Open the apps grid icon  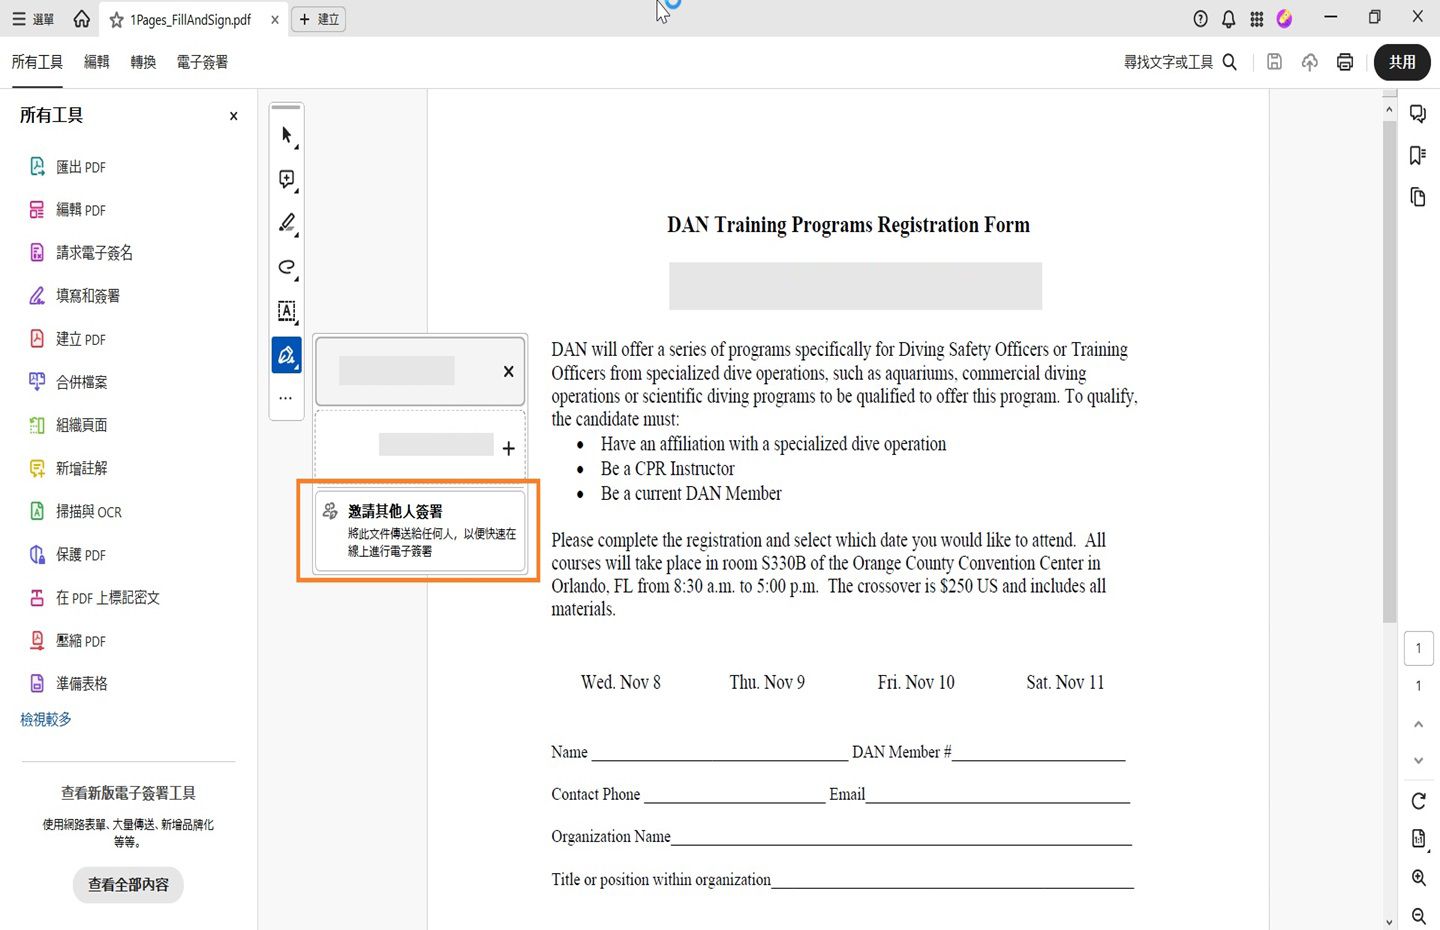coord(1257,19)
